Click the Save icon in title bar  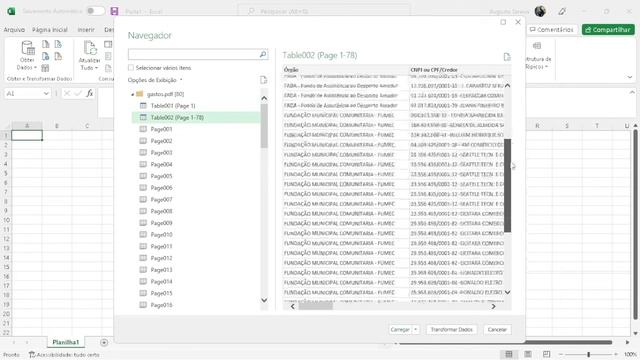point(114,11)
